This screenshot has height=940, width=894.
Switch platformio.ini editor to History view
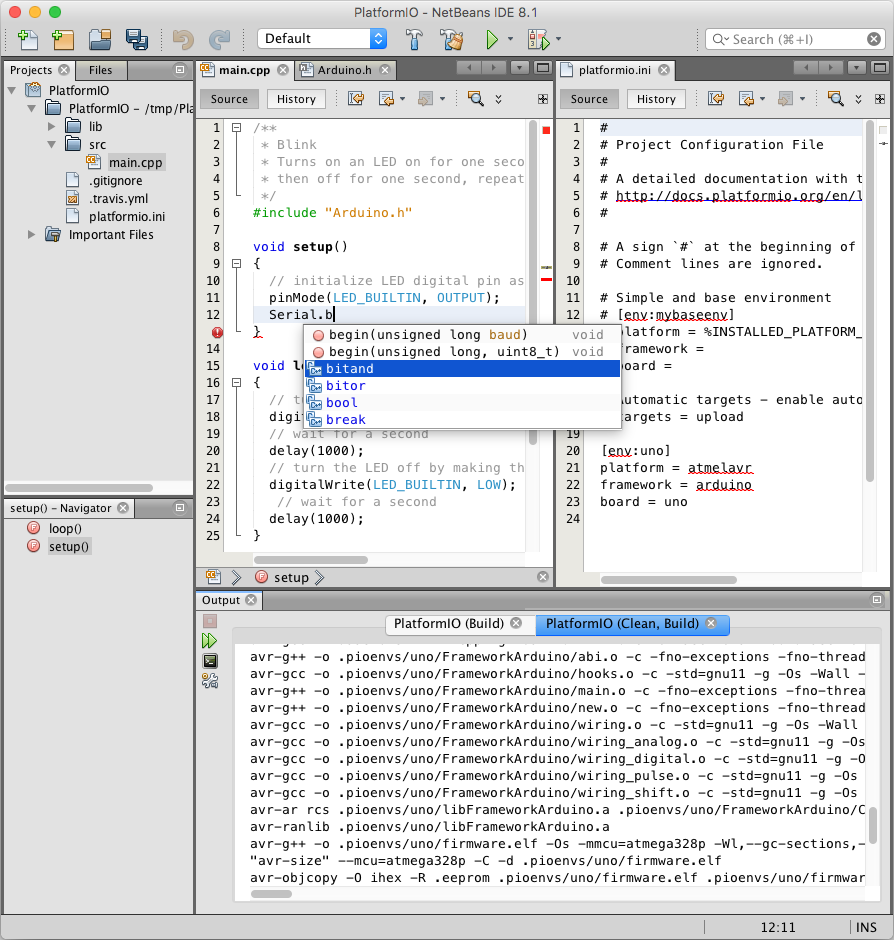coord(656,99)
